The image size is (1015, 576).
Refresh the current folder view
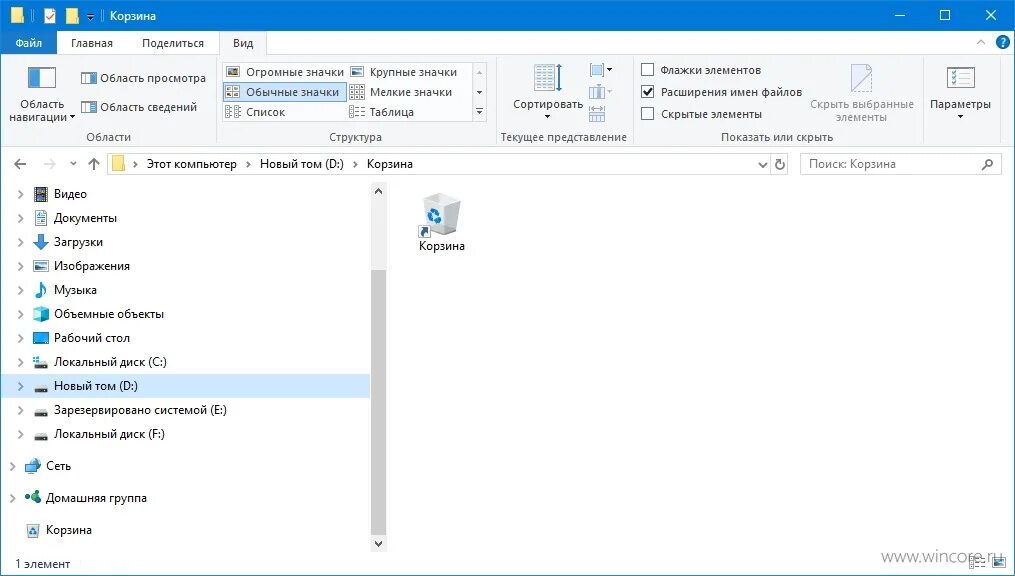[x=780, y=163]
